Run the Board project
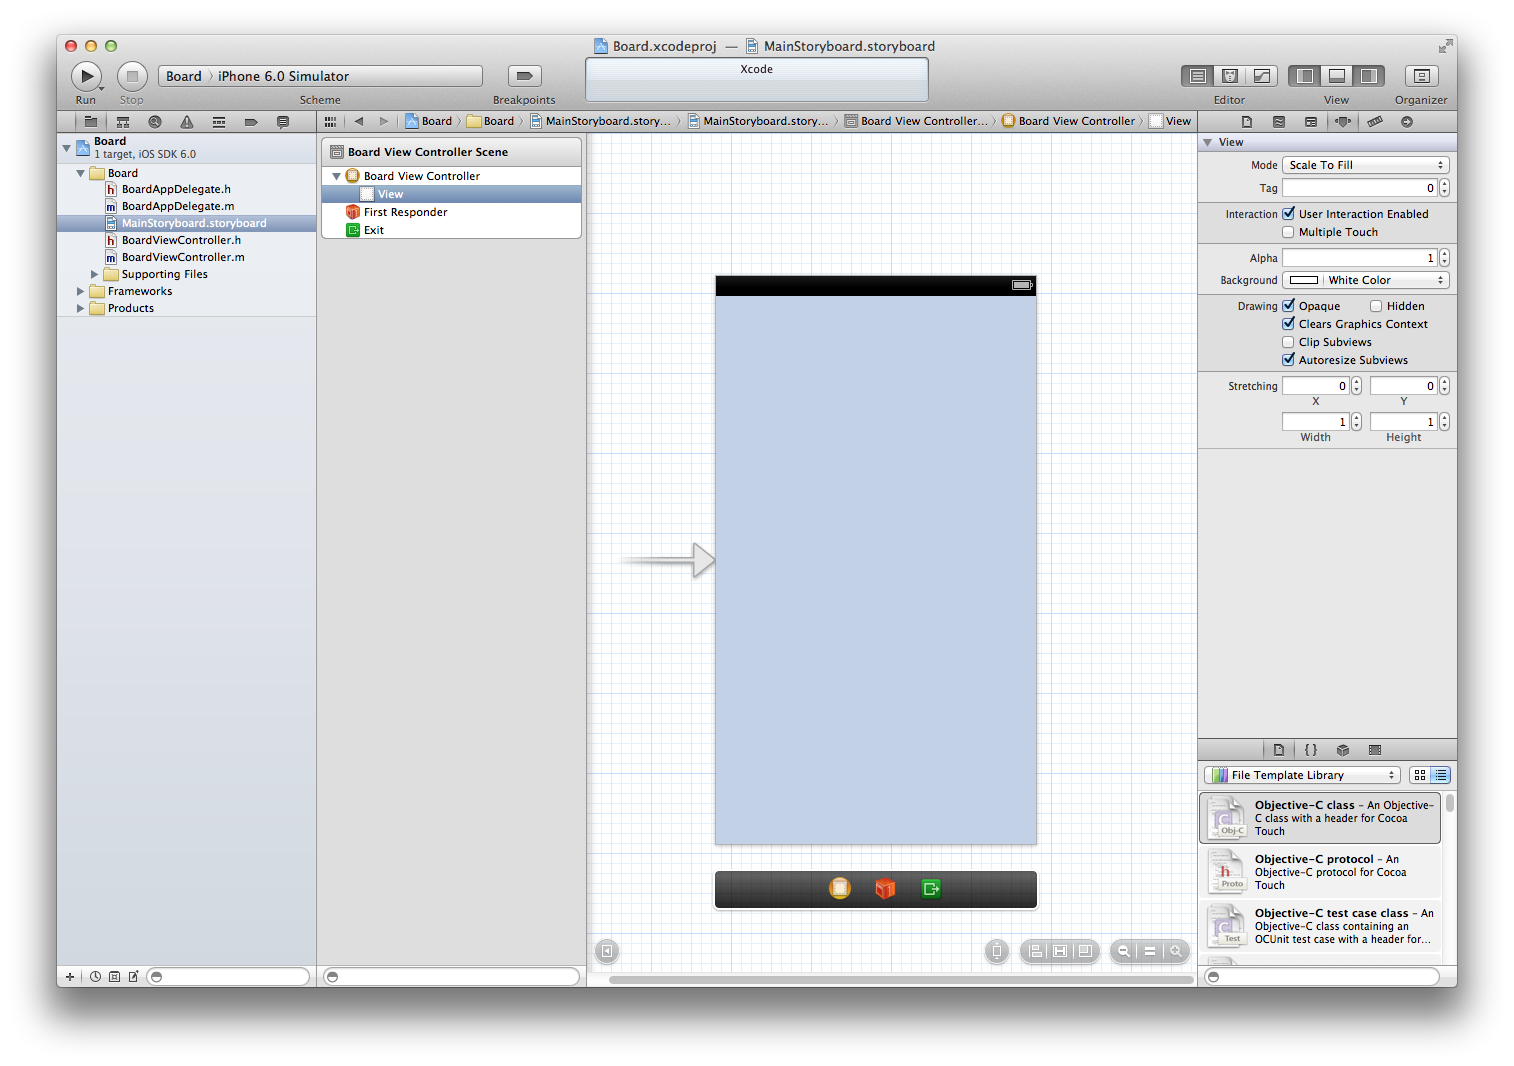1514x1066 pixels. coord(86,76)
